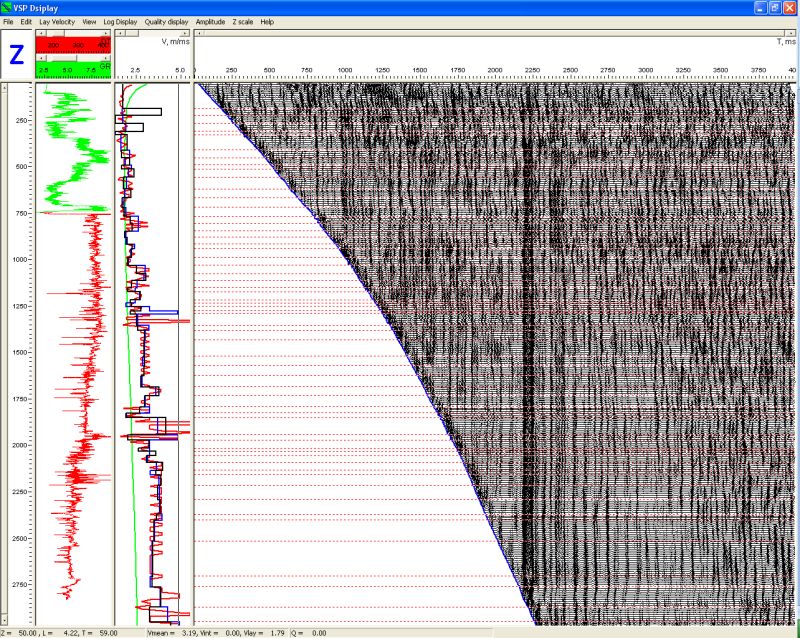Image resolution: width=800 pixels, height=638 pixels.
Task: Click right arrow of GR log scrollbar
Action: (x=107, y=58)
